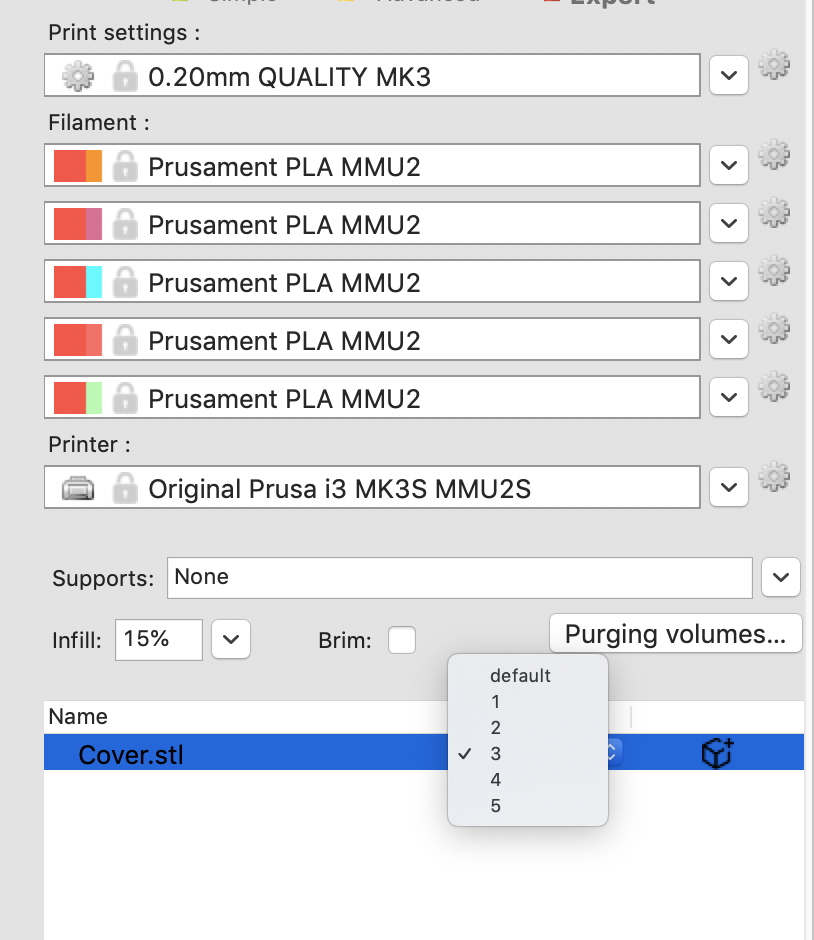The width and height of the screenshot is (814, 940).
Task: Click the cyan filament color swatch
Action: (78, 282)
